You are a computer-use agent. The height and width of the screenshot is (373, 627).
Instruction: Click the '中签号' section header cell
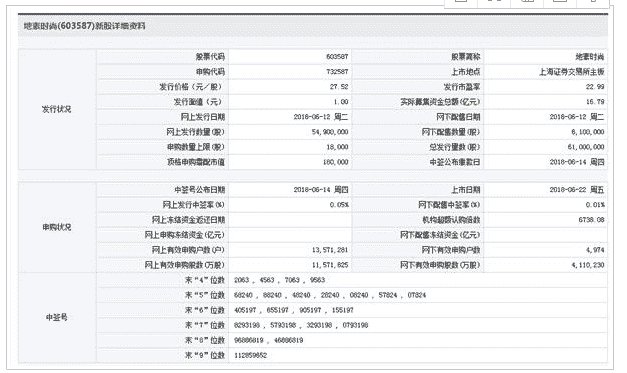pos(56,317)
